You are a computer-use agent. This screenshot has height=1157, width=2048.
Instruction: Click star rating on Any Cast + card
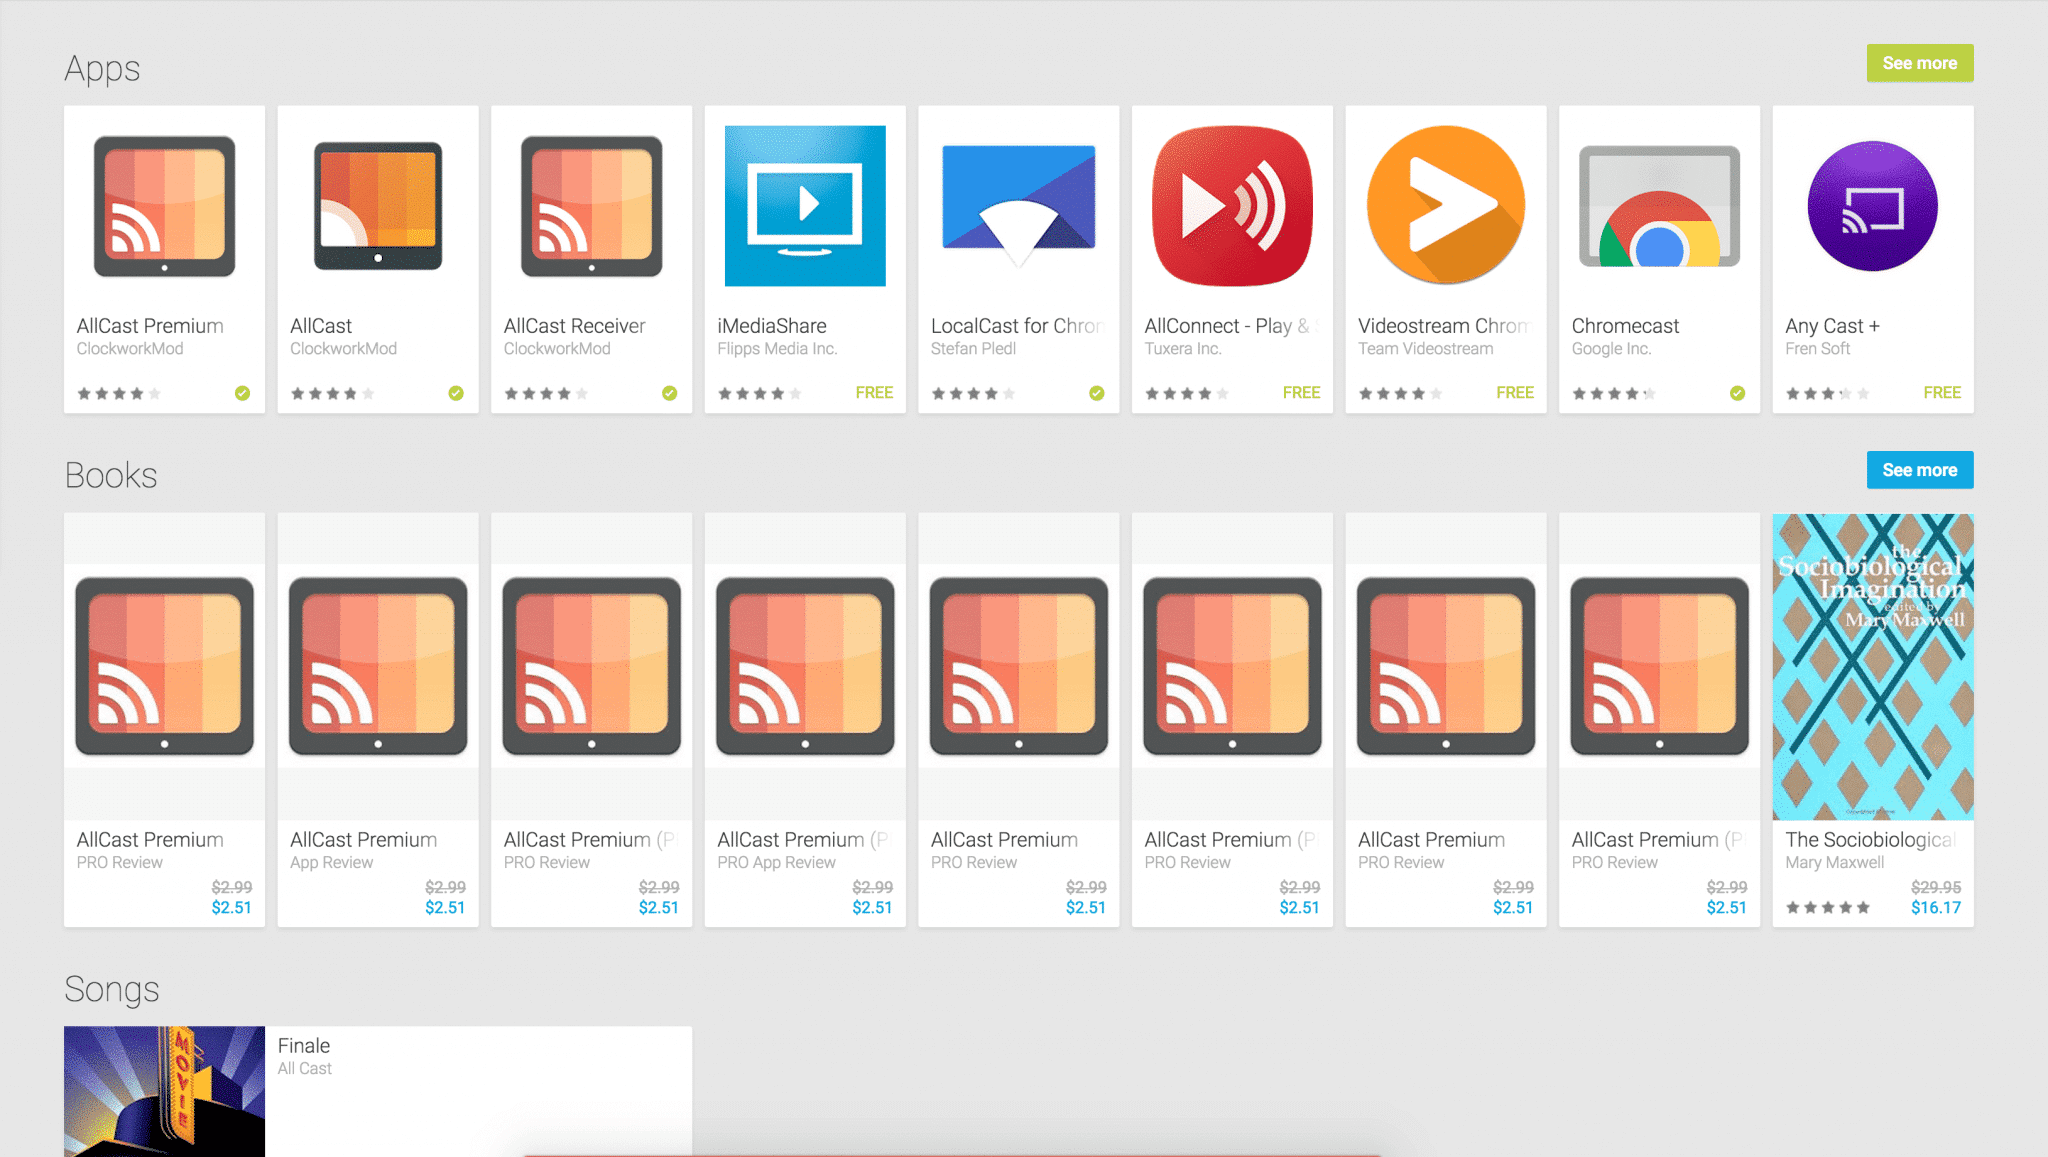pos(1828,394)
